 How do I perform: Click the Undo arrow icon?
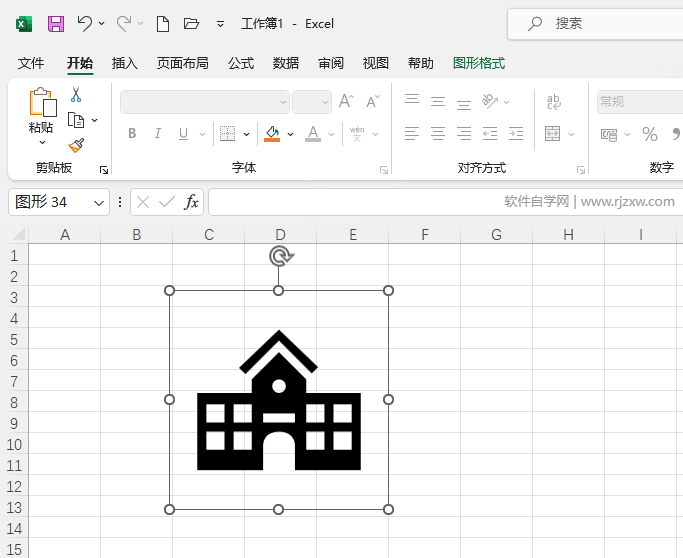pyautogui.click(x=85, y=24)
